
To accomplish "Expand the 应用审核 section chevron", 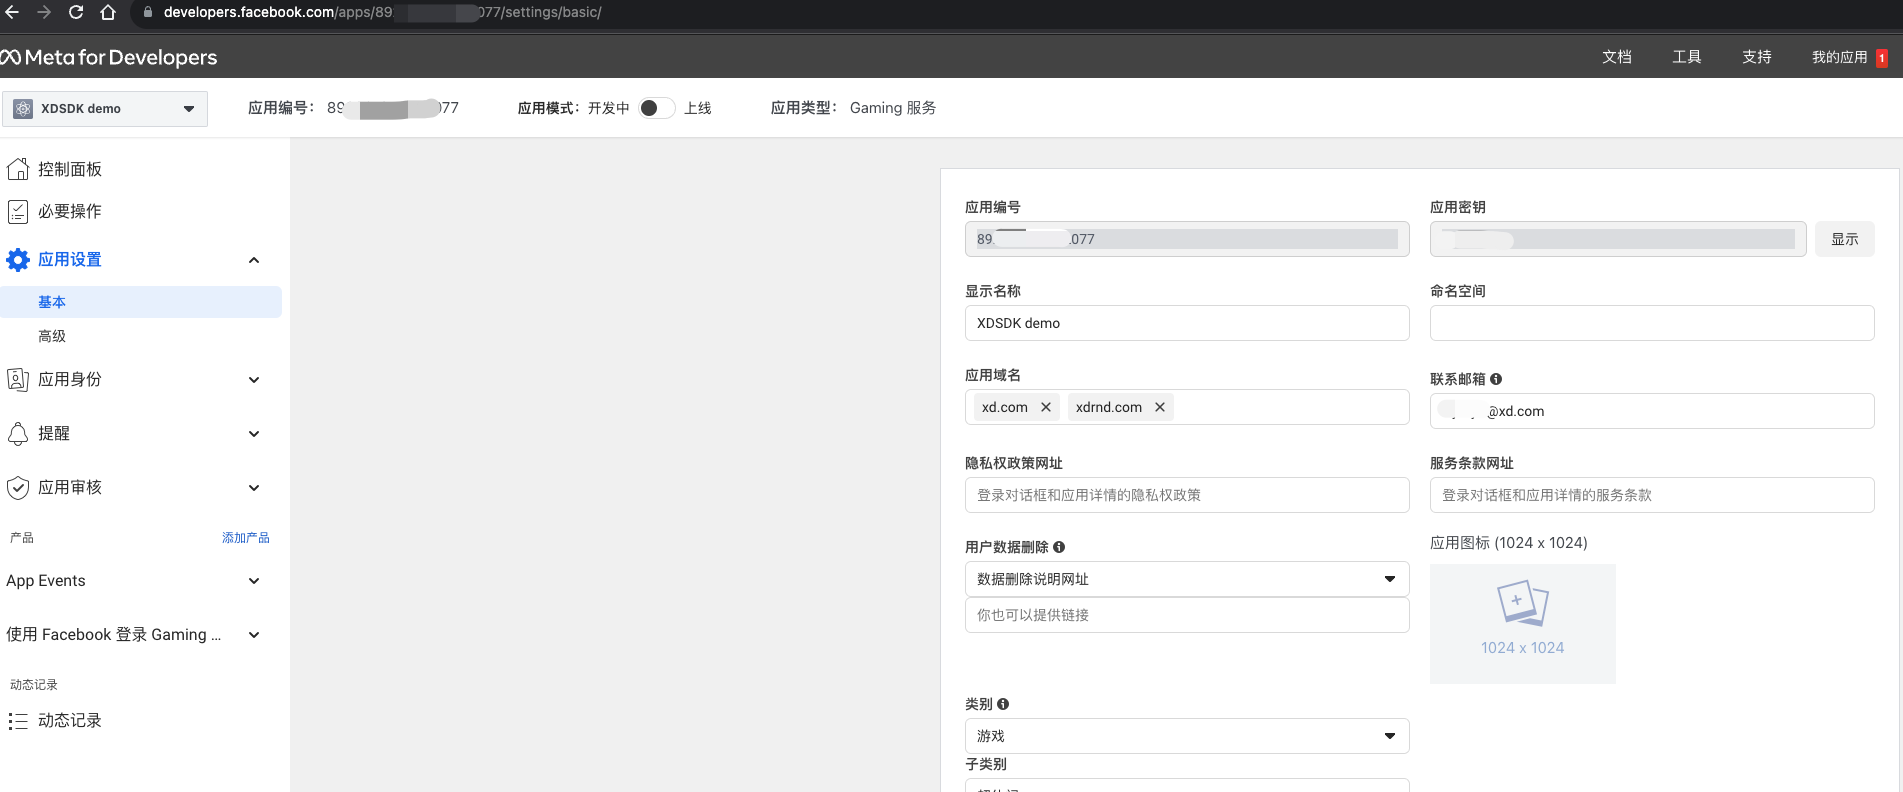I will click(x=254, y=488).
